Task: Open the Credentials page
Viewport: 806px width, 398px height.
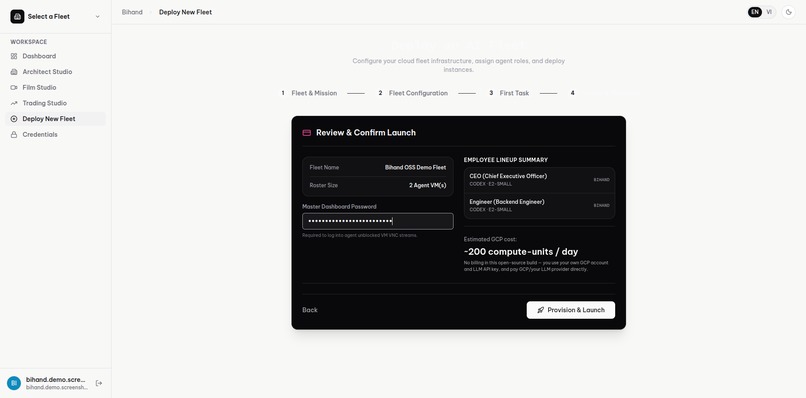Action: click(x=56, y=135)
